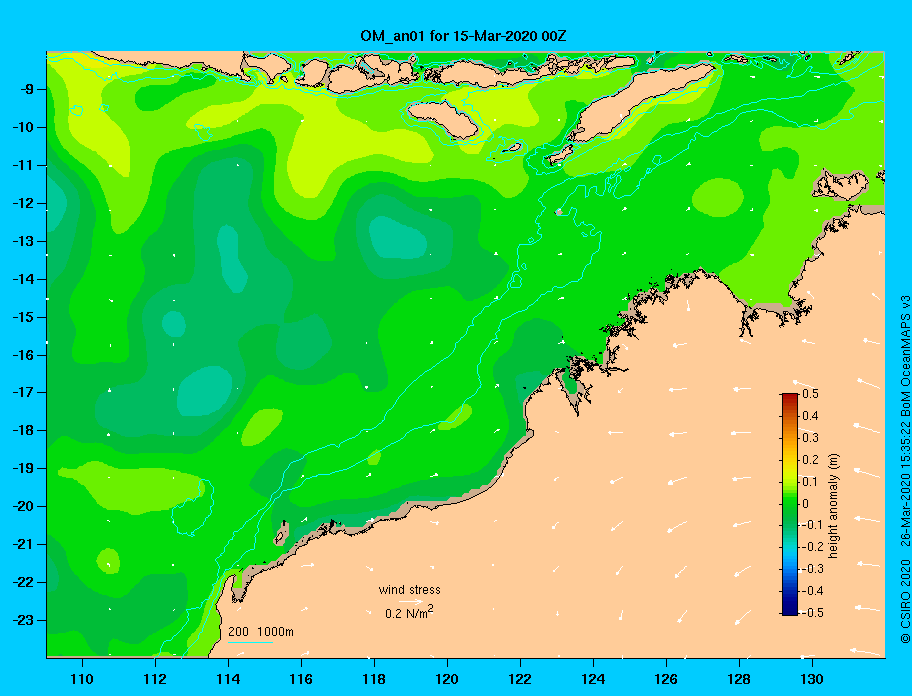Click the title "OM_an01 for 15-Mar-2020 00Z"
Image resolution: width=912 pixels, height=696 pixels.
463,36
